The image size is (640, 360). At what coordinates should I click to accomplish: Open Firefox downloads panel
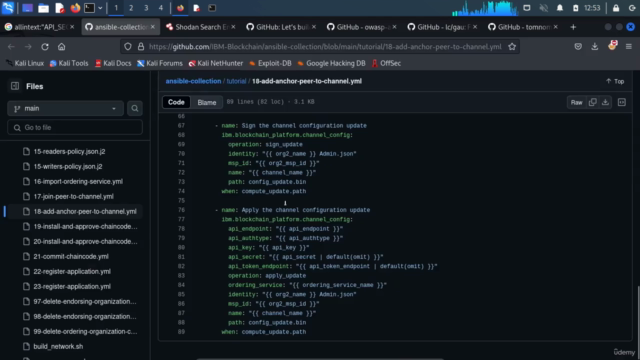(595, 47)
